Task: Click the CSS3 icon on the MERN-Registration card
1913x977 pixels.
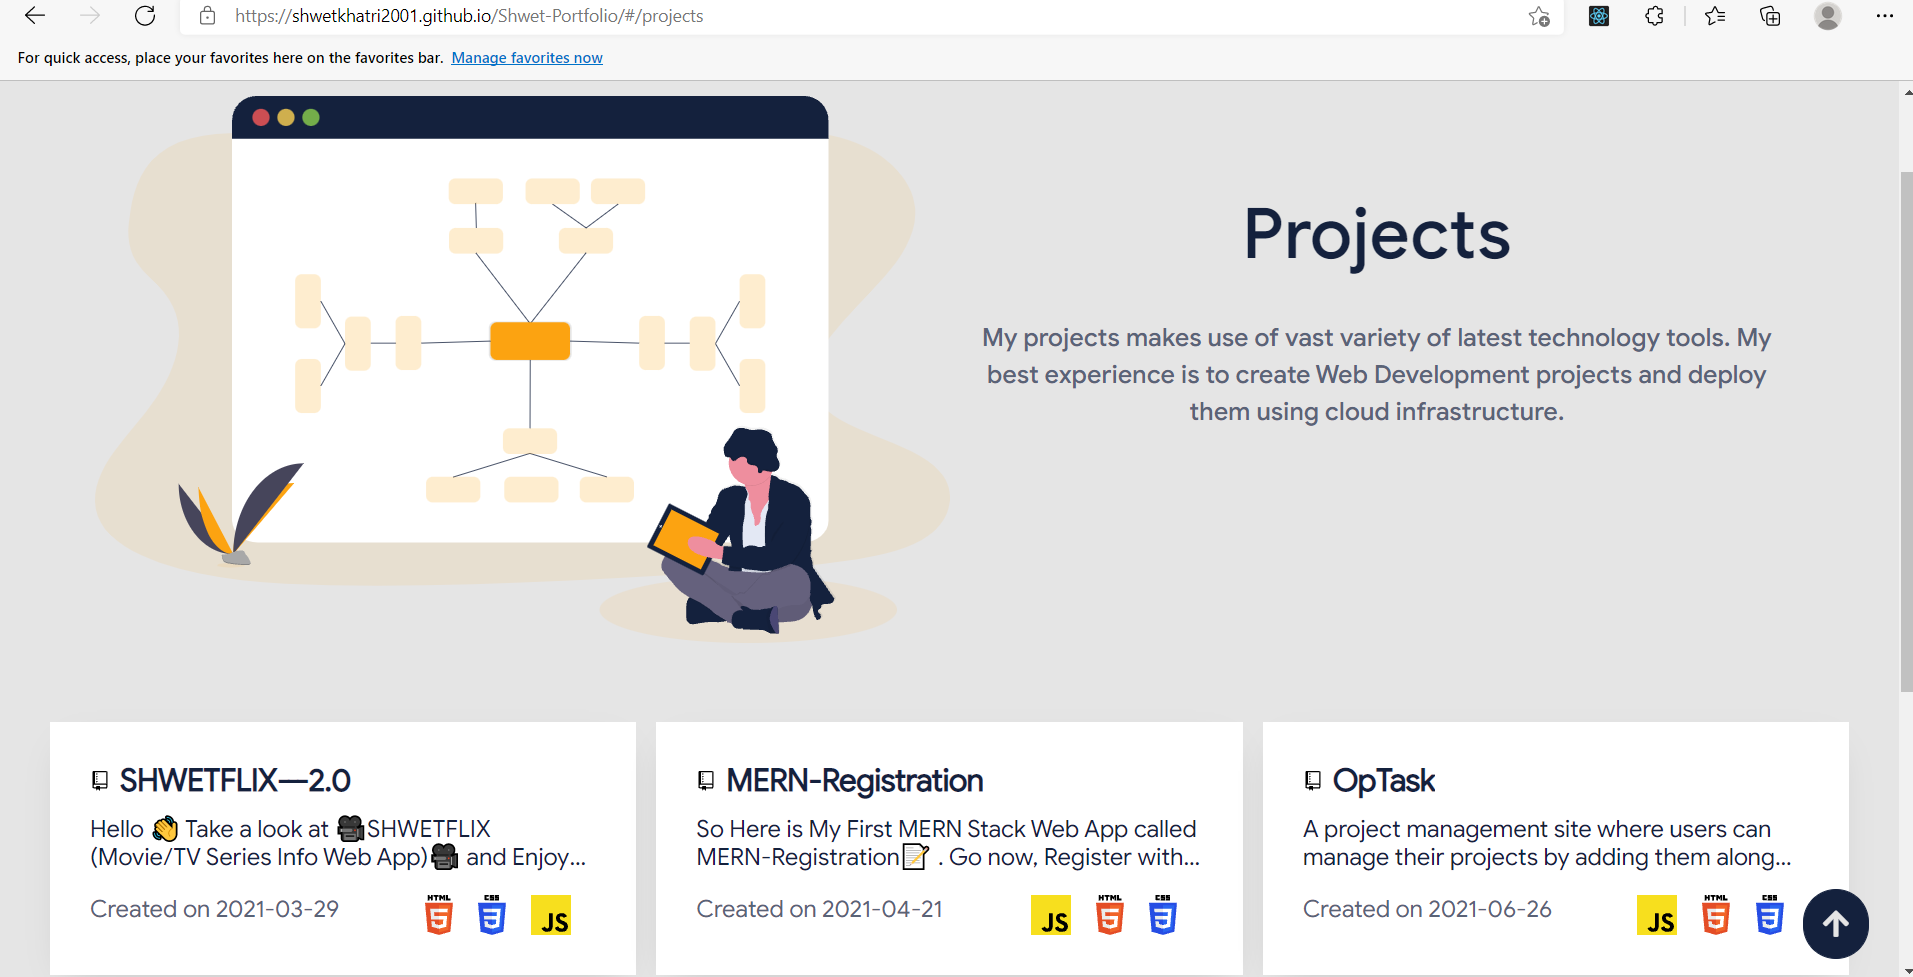Action: (1163, 915)
